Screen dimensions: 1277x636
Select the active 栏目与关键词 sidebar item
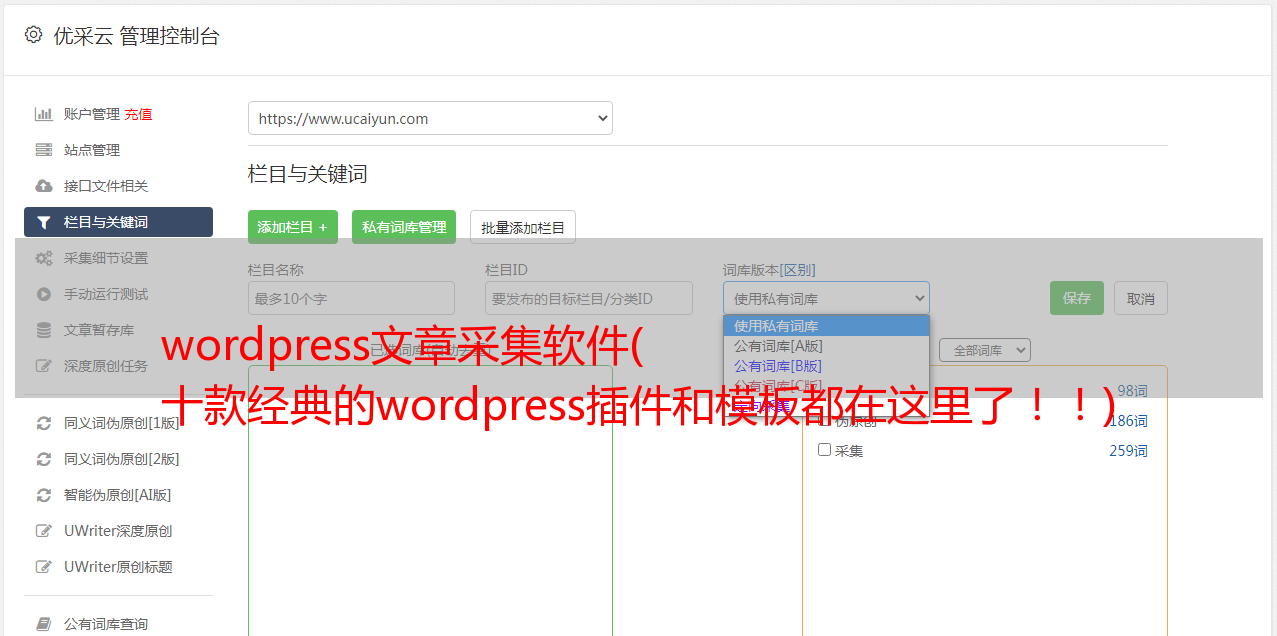tap(118, 222)
